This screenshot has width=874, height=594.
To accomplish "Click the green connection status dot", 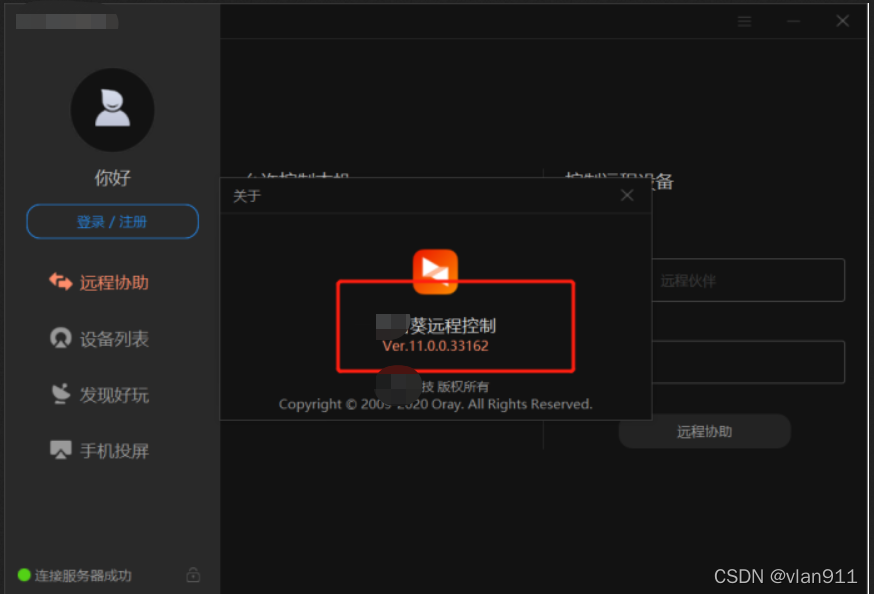I will (24, 575).
